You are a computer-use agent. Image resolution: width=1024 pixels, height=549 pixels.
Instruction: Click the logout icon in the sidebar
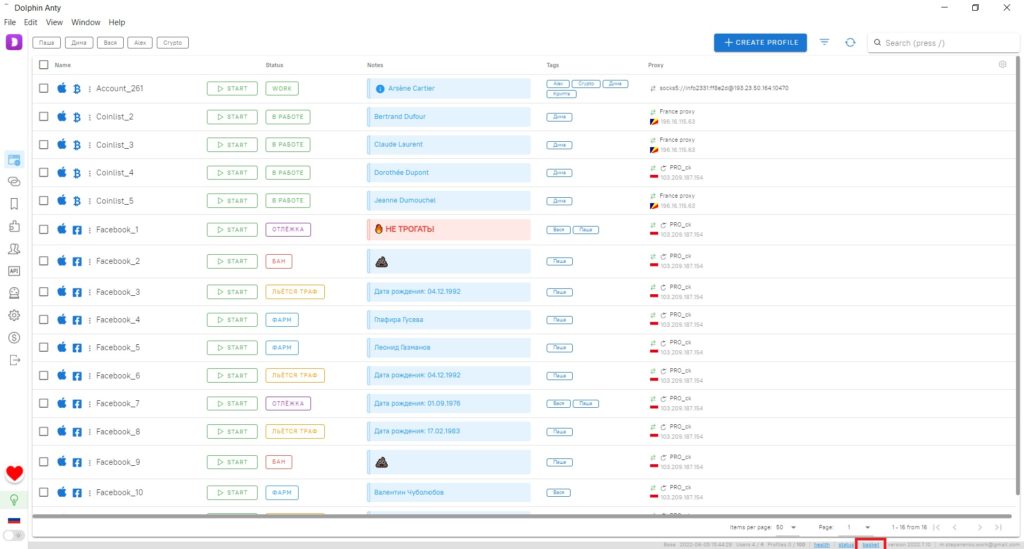pos(14,360)
